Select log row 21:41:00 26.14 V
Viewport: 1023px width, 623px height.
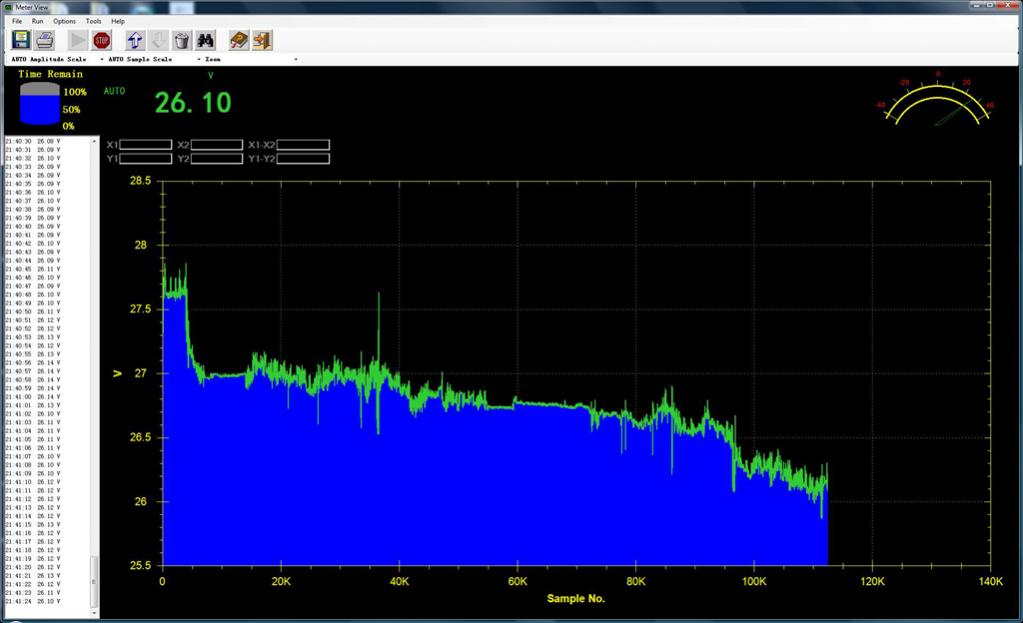coord(33,397)
